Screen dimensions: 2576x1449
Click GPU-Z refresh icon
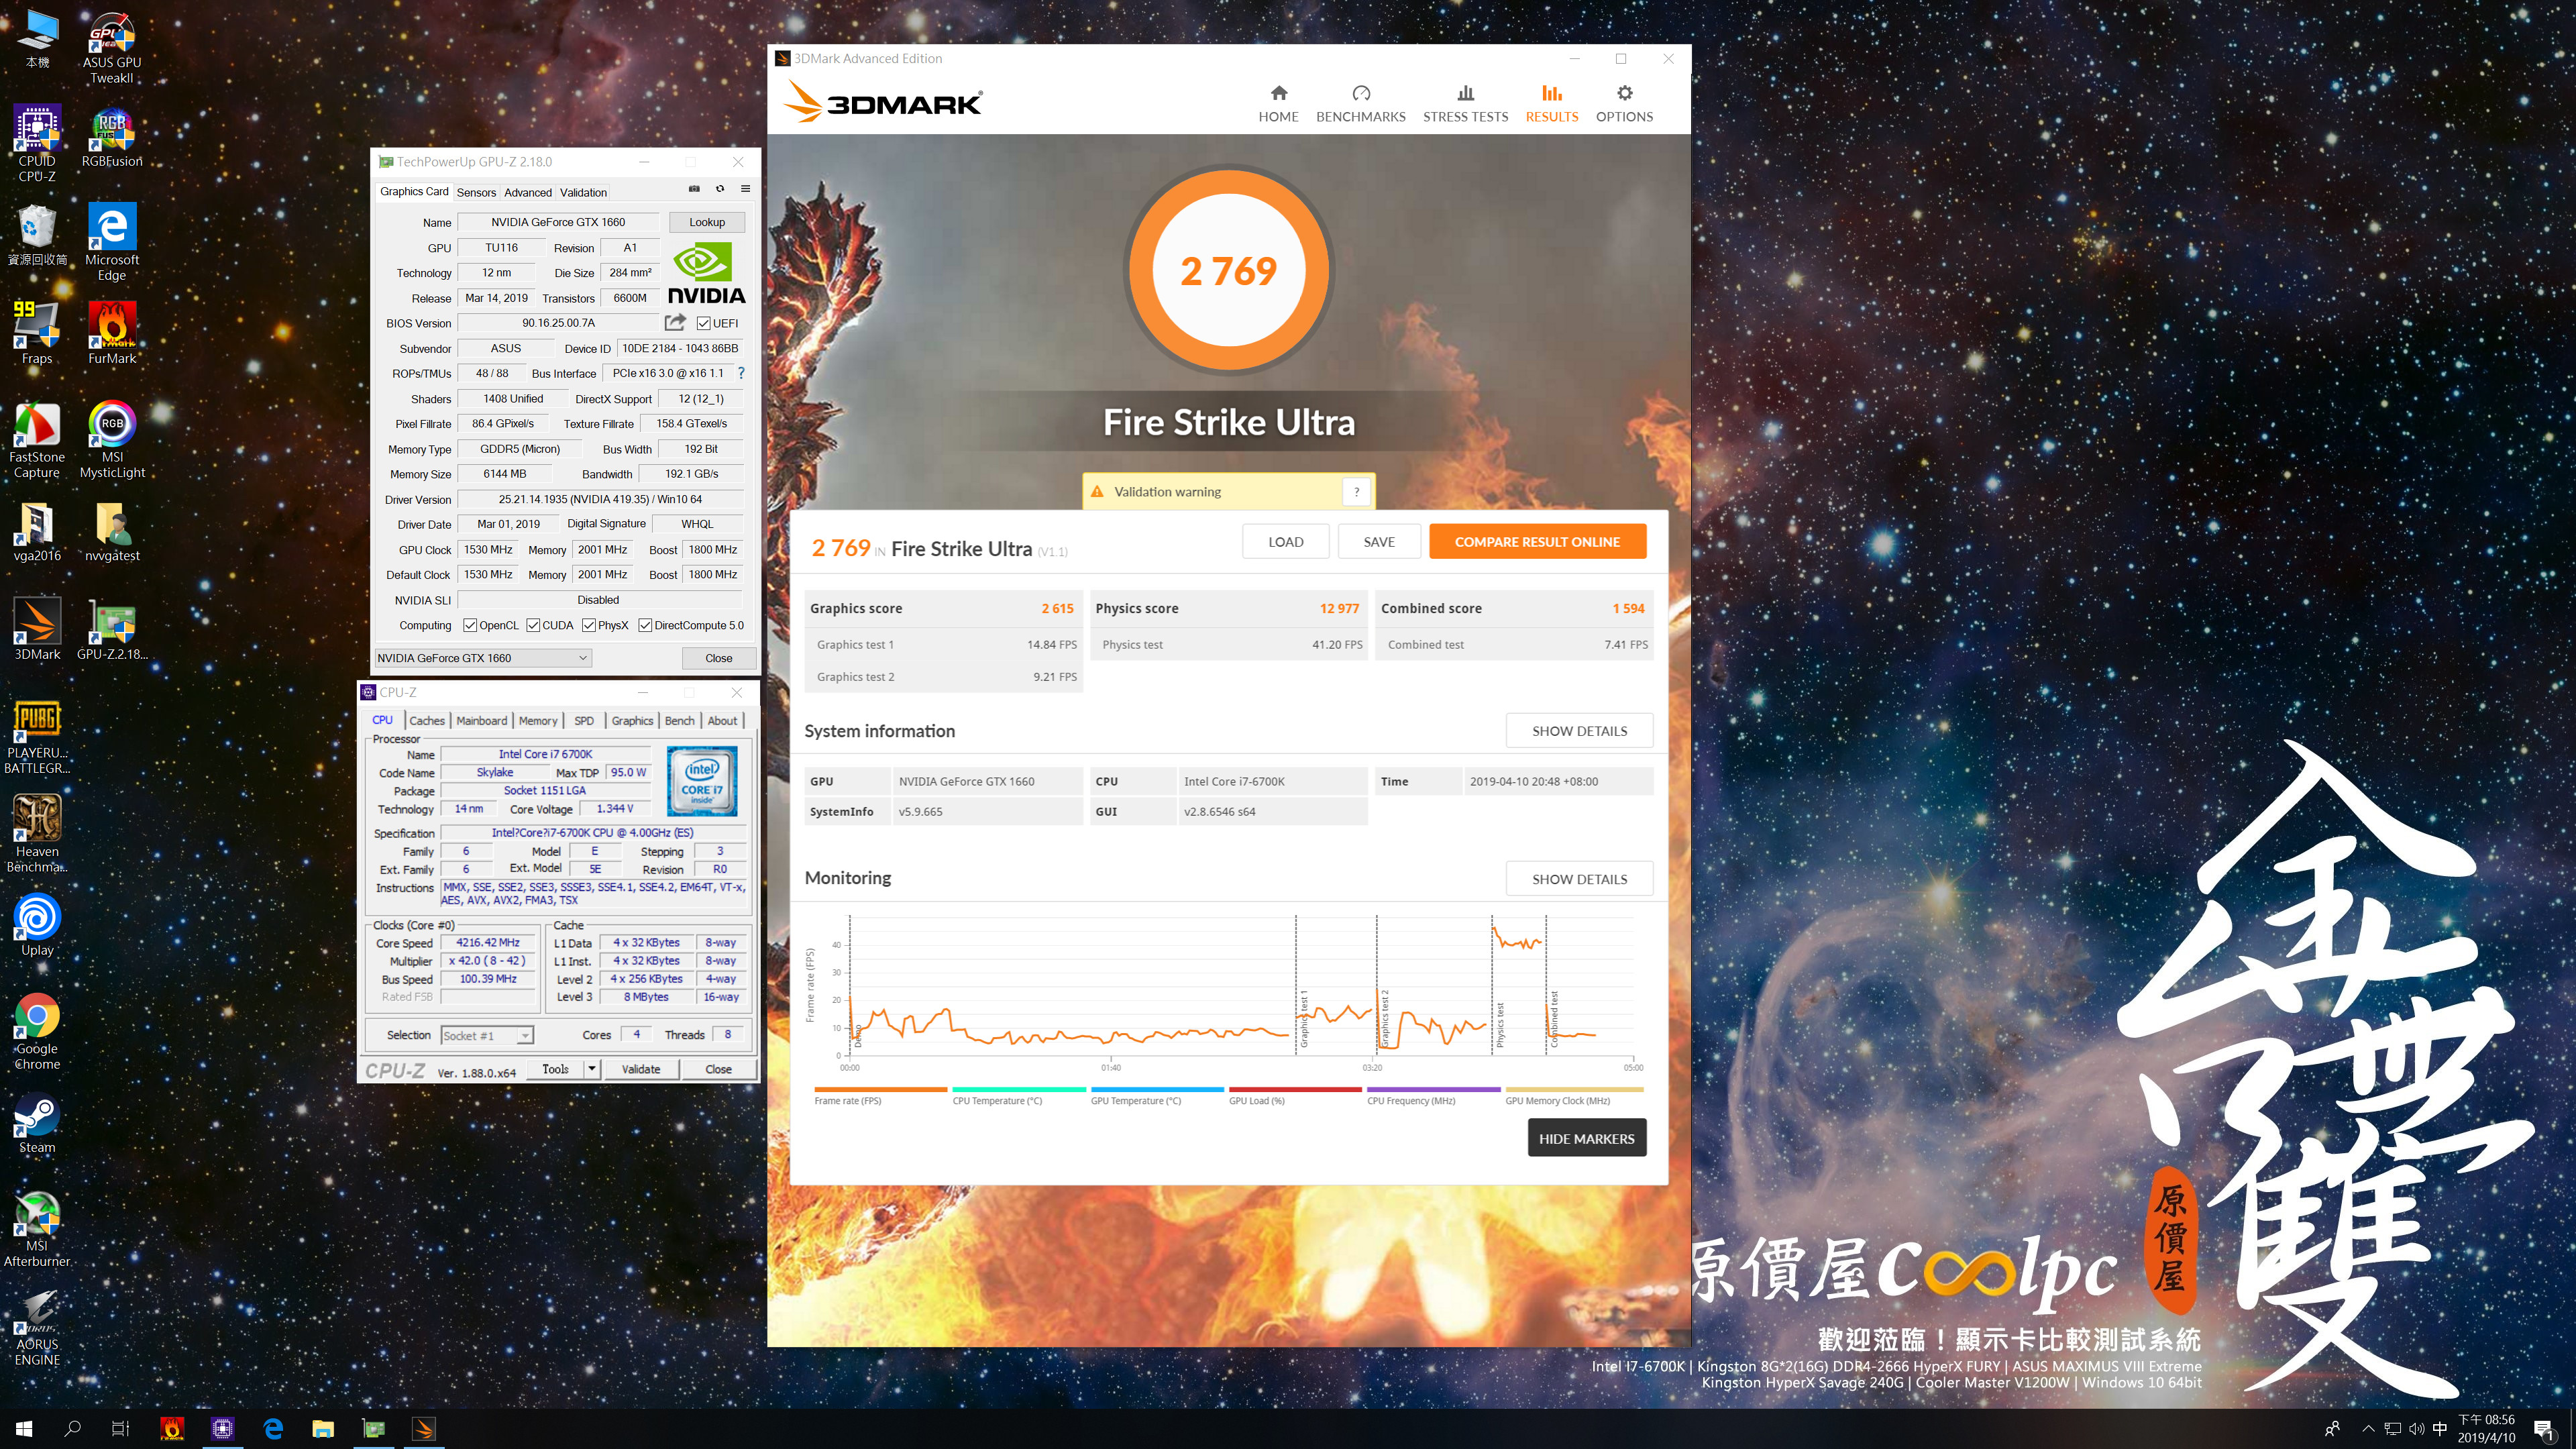pyautogui.click(x=720, y=189)
